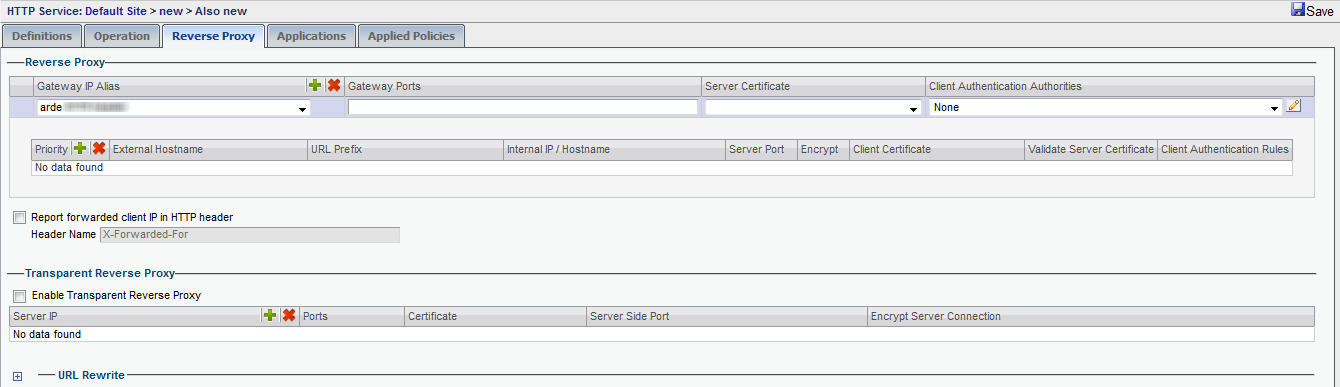This screenshot has width=1340, height=387.
Task: Toggle Enable Transparent Reverse Proxy checkbox
Action: (x=19, y=296)
